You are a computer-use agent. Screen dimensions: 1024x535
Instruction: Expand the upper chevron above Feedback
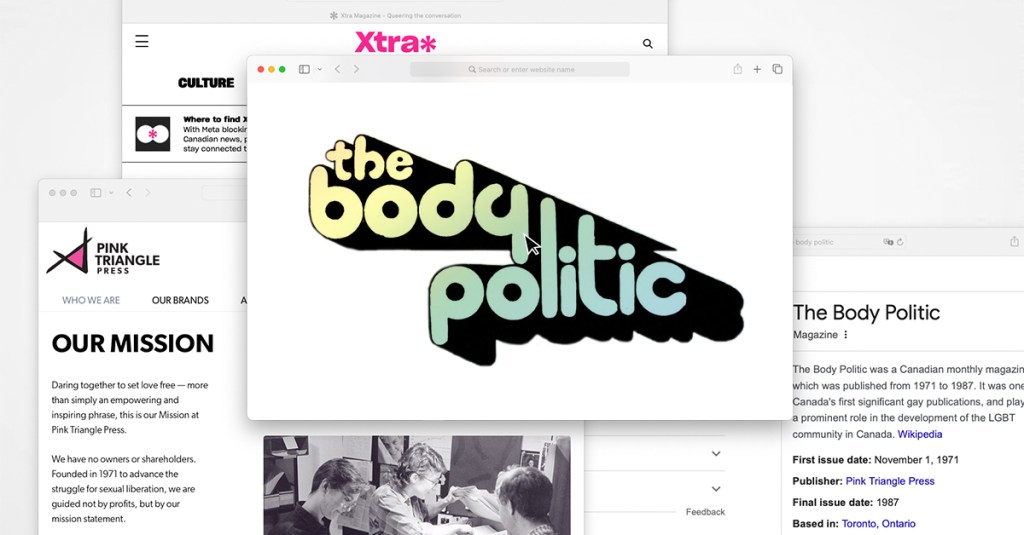pos(715,454)
